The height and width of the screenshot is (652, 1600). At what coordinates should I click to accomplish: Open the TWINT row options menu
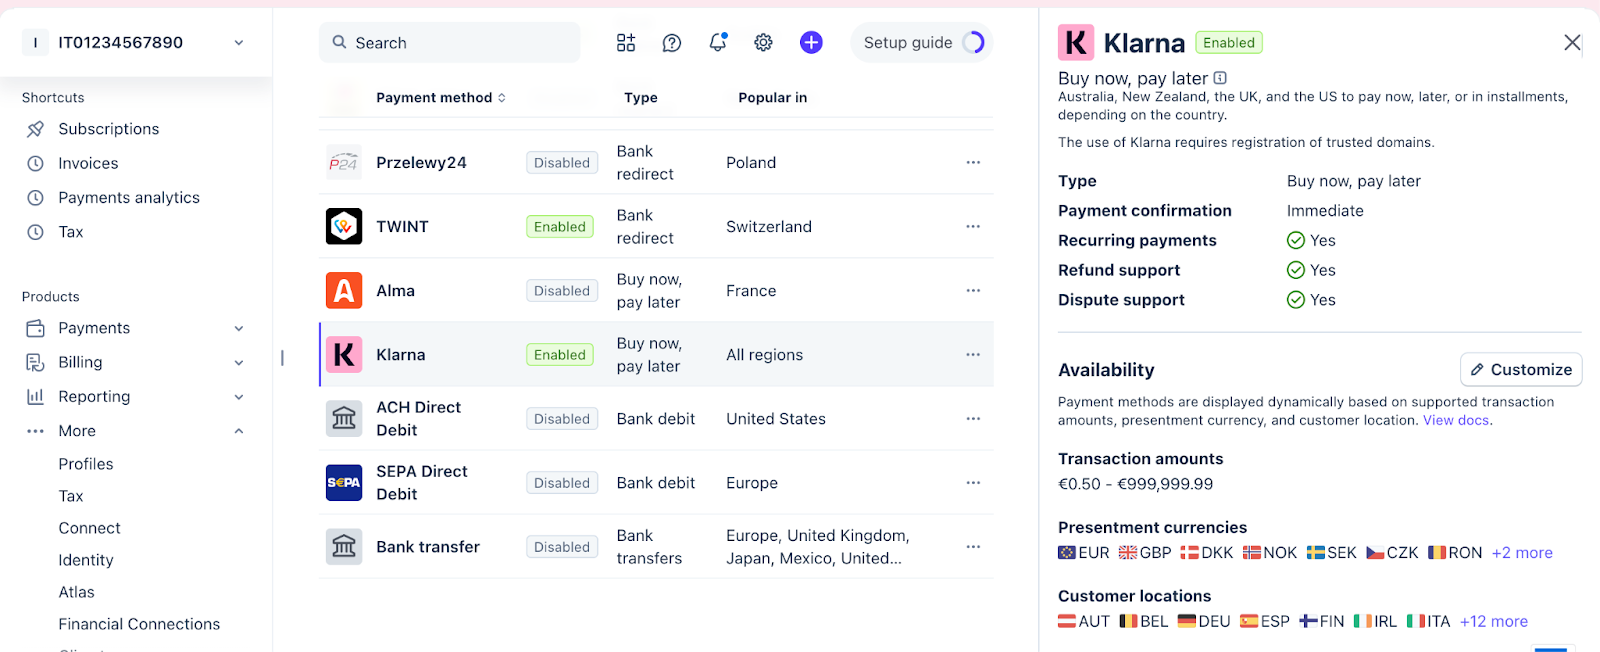[x=973, y=226]
